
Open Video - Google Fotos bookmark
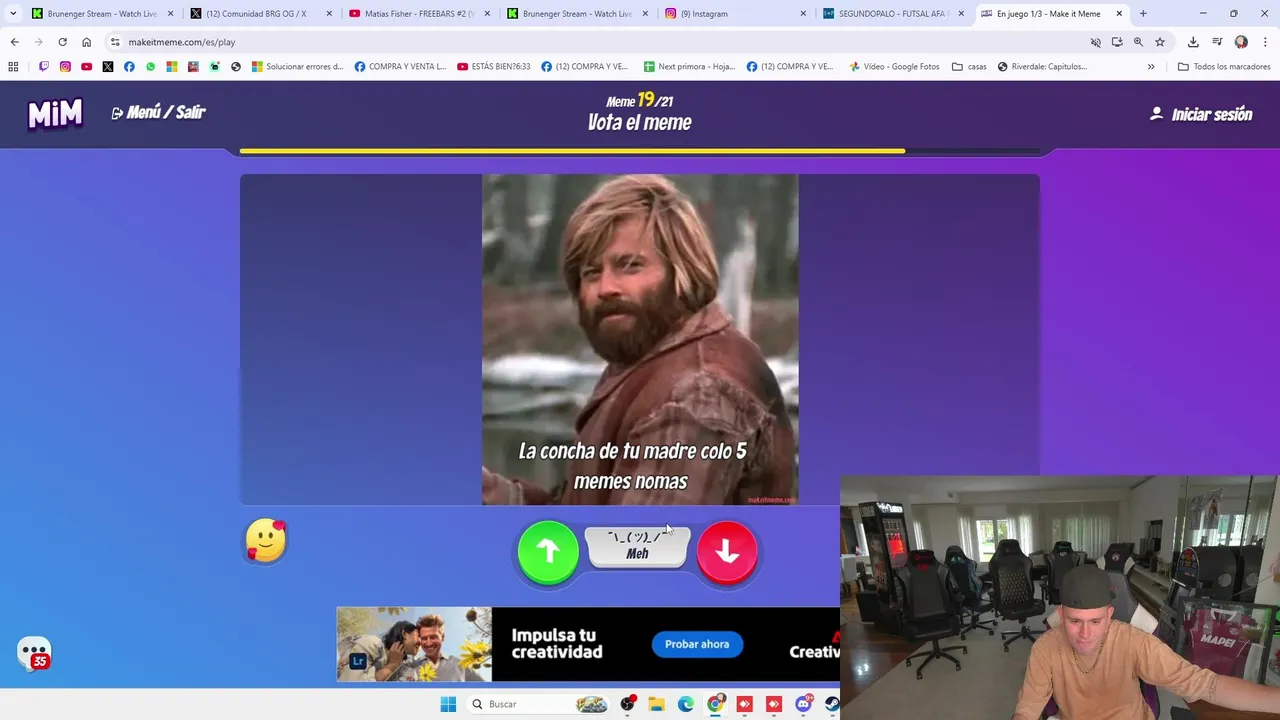(894, 67)
